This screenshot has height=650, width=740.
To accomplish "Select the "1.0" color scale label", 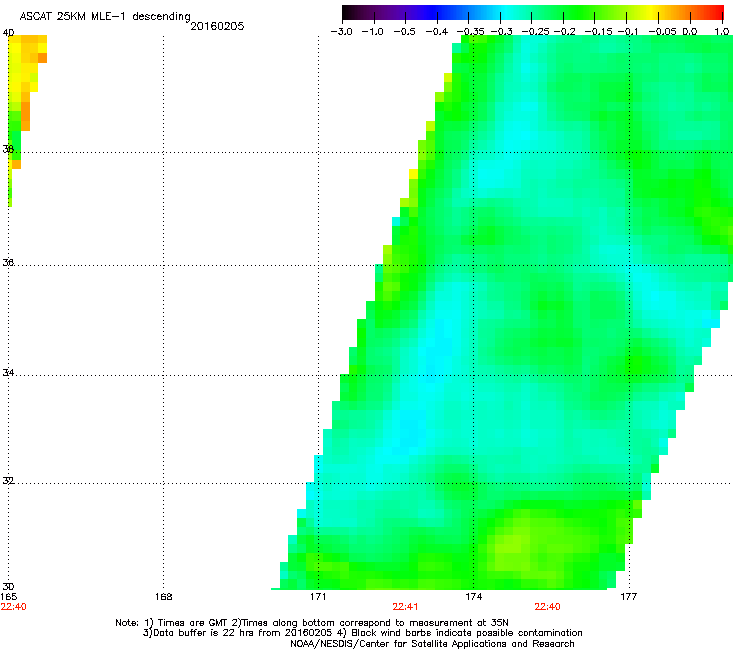I will coord(722,32).
